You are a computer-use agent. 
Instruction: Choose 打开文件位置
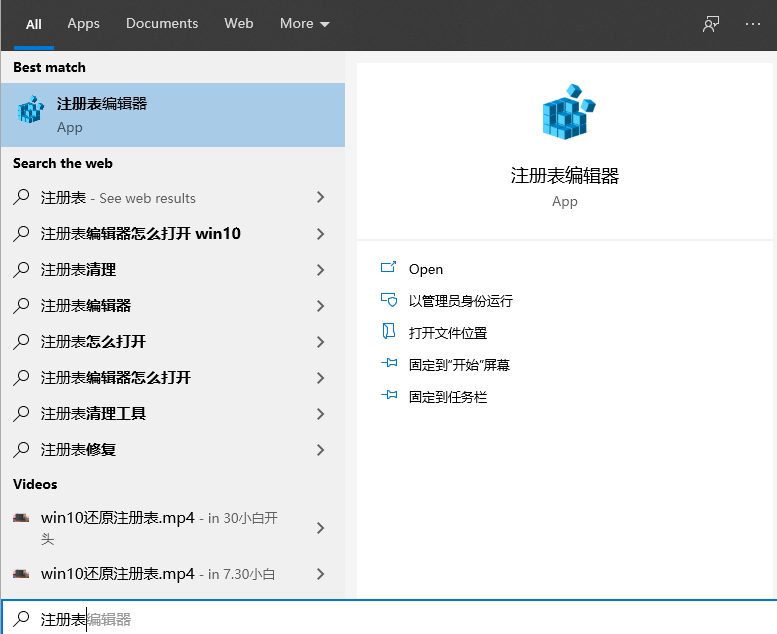tap(447, 333)
